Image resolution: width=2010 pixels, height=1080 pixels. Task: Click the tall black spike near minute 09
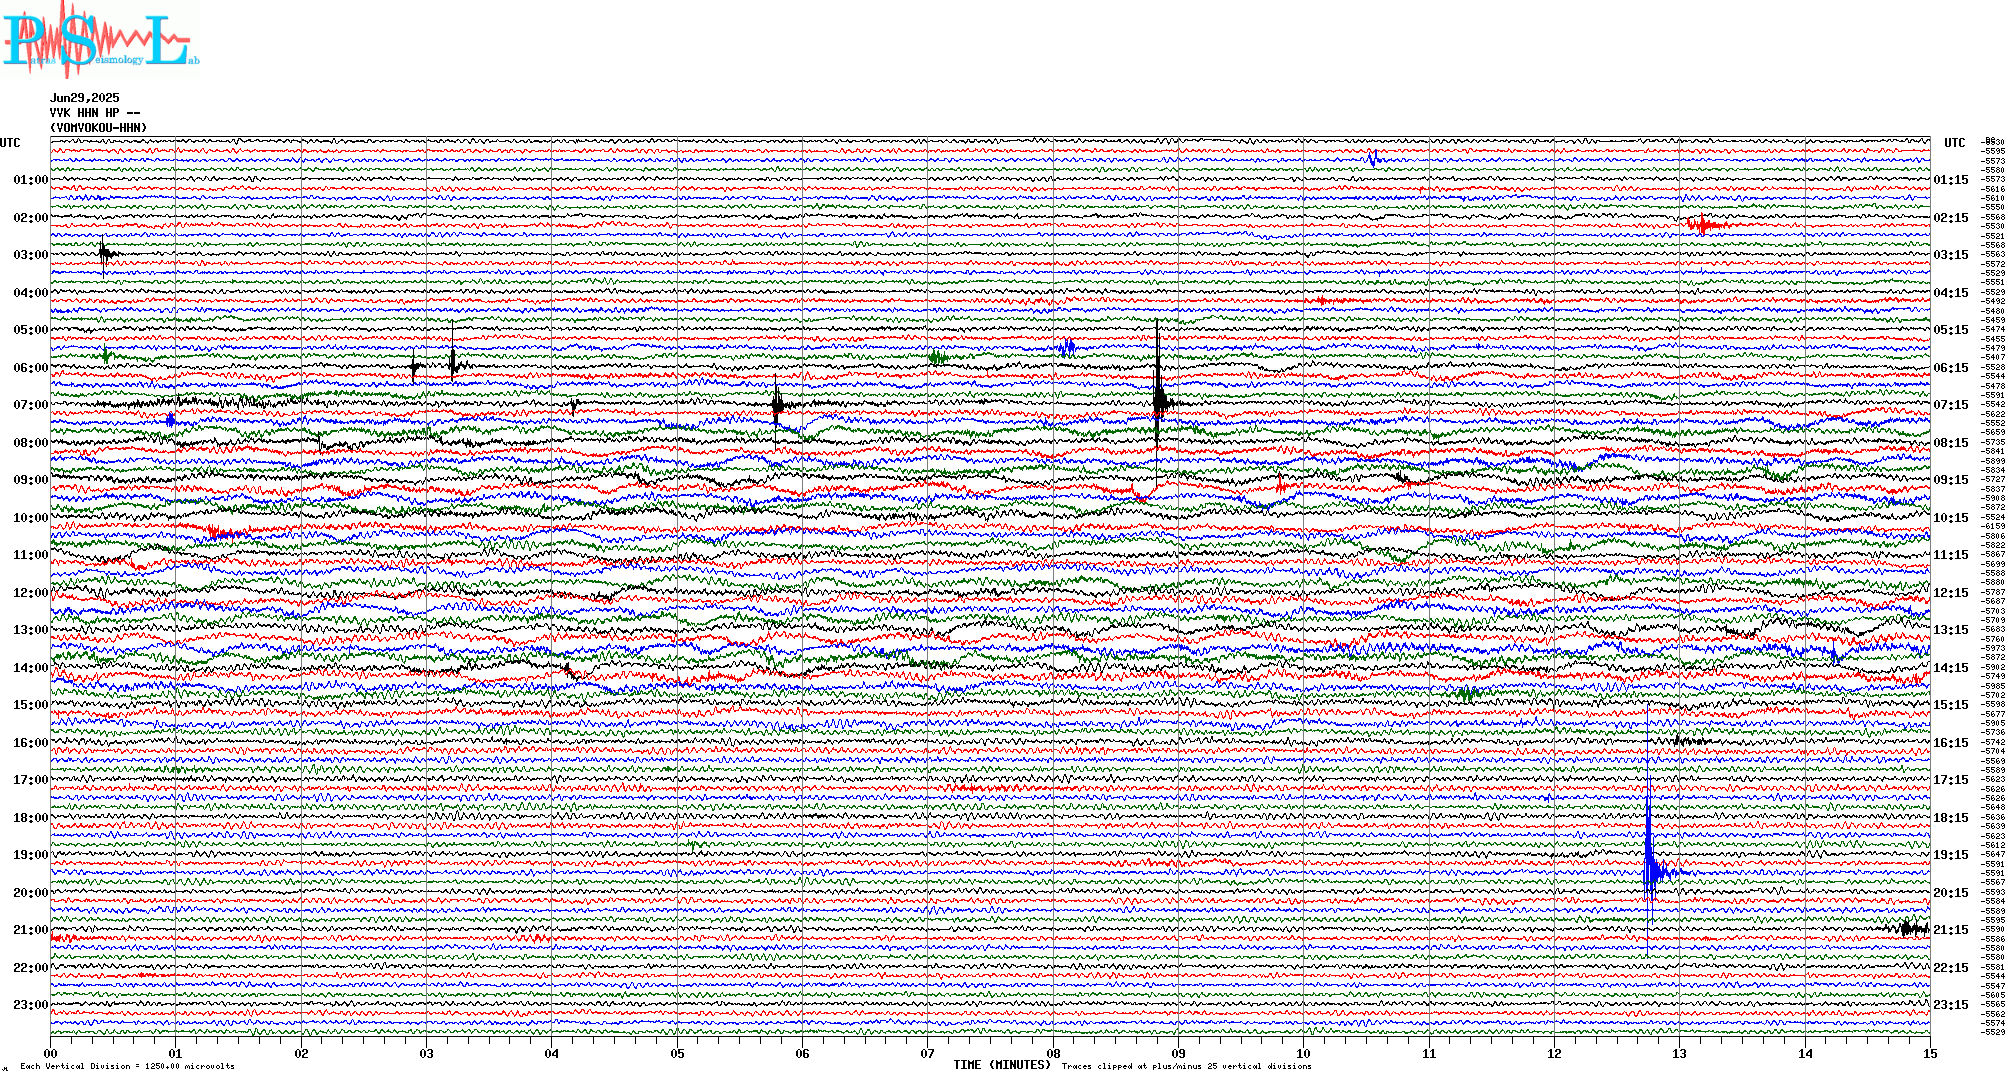1158,404
